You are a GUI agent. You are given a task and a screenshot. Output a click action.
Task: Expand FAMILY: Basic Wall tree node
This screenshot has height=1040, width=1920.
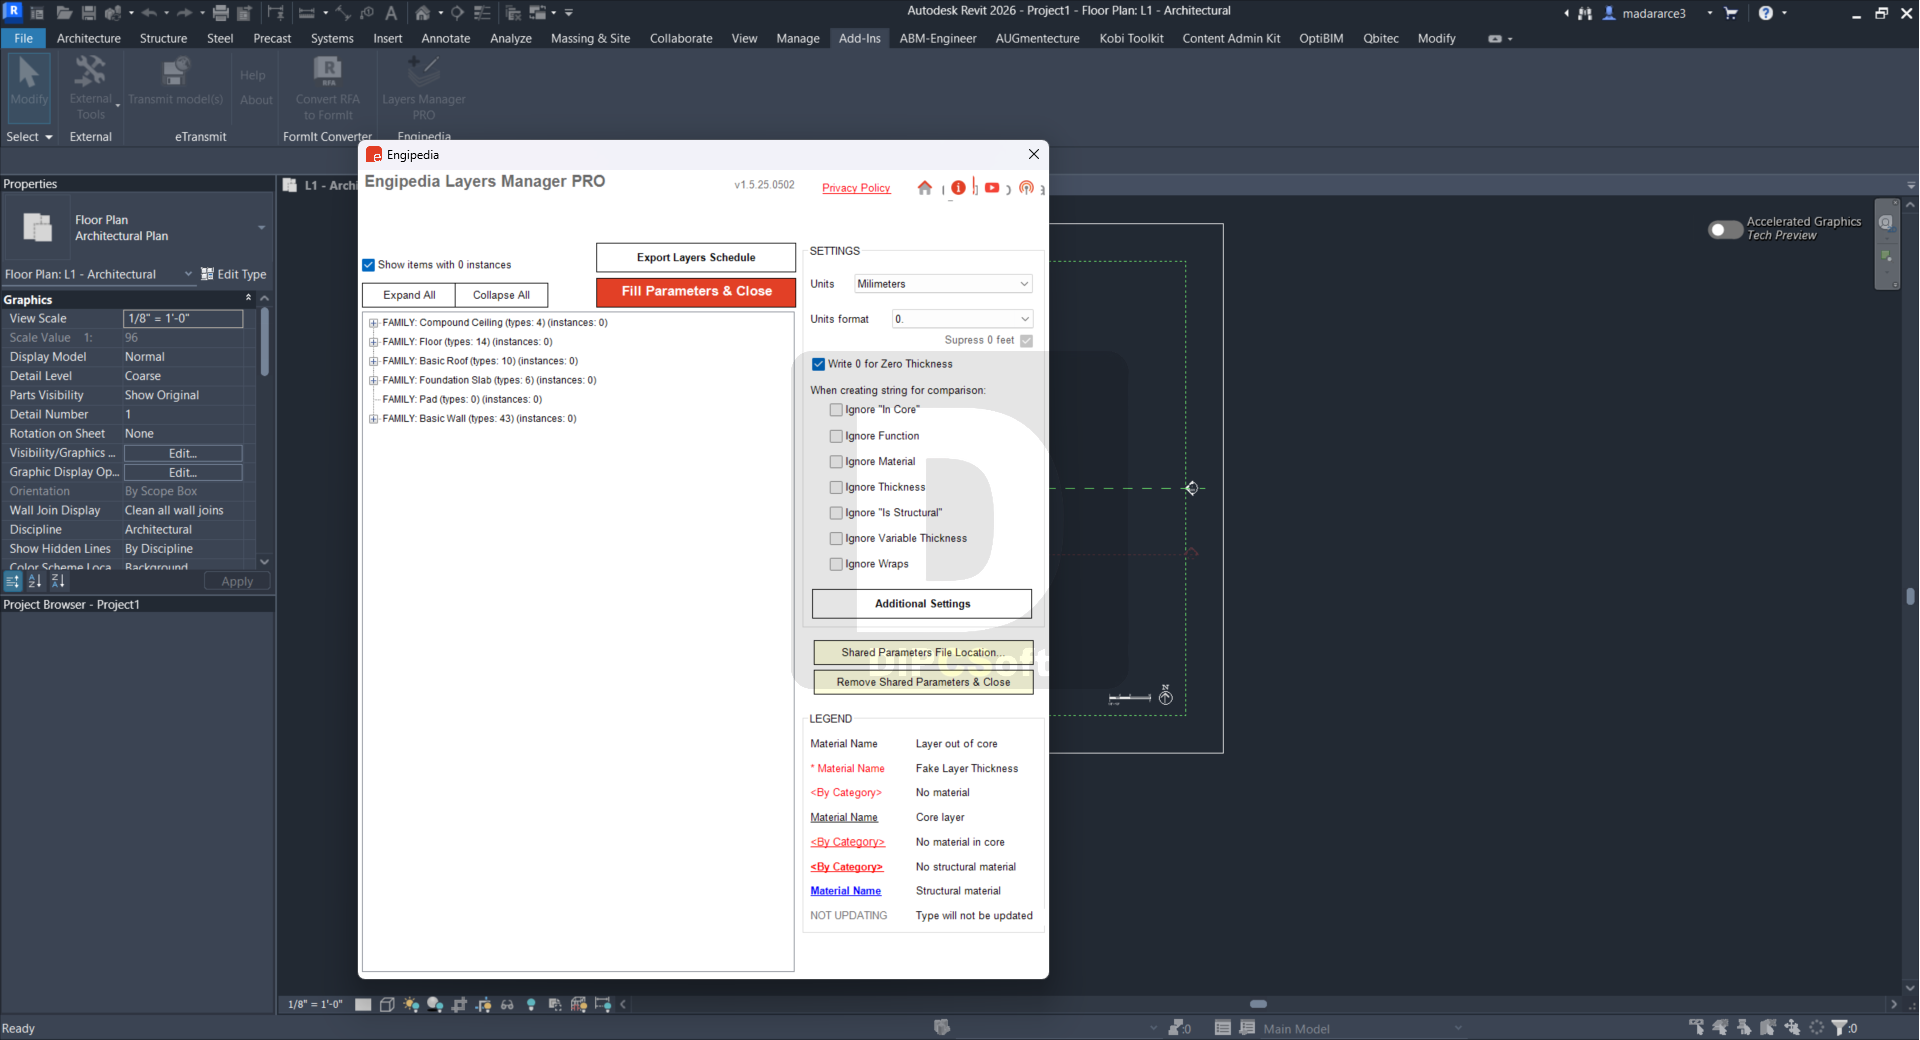click(373, 419)
